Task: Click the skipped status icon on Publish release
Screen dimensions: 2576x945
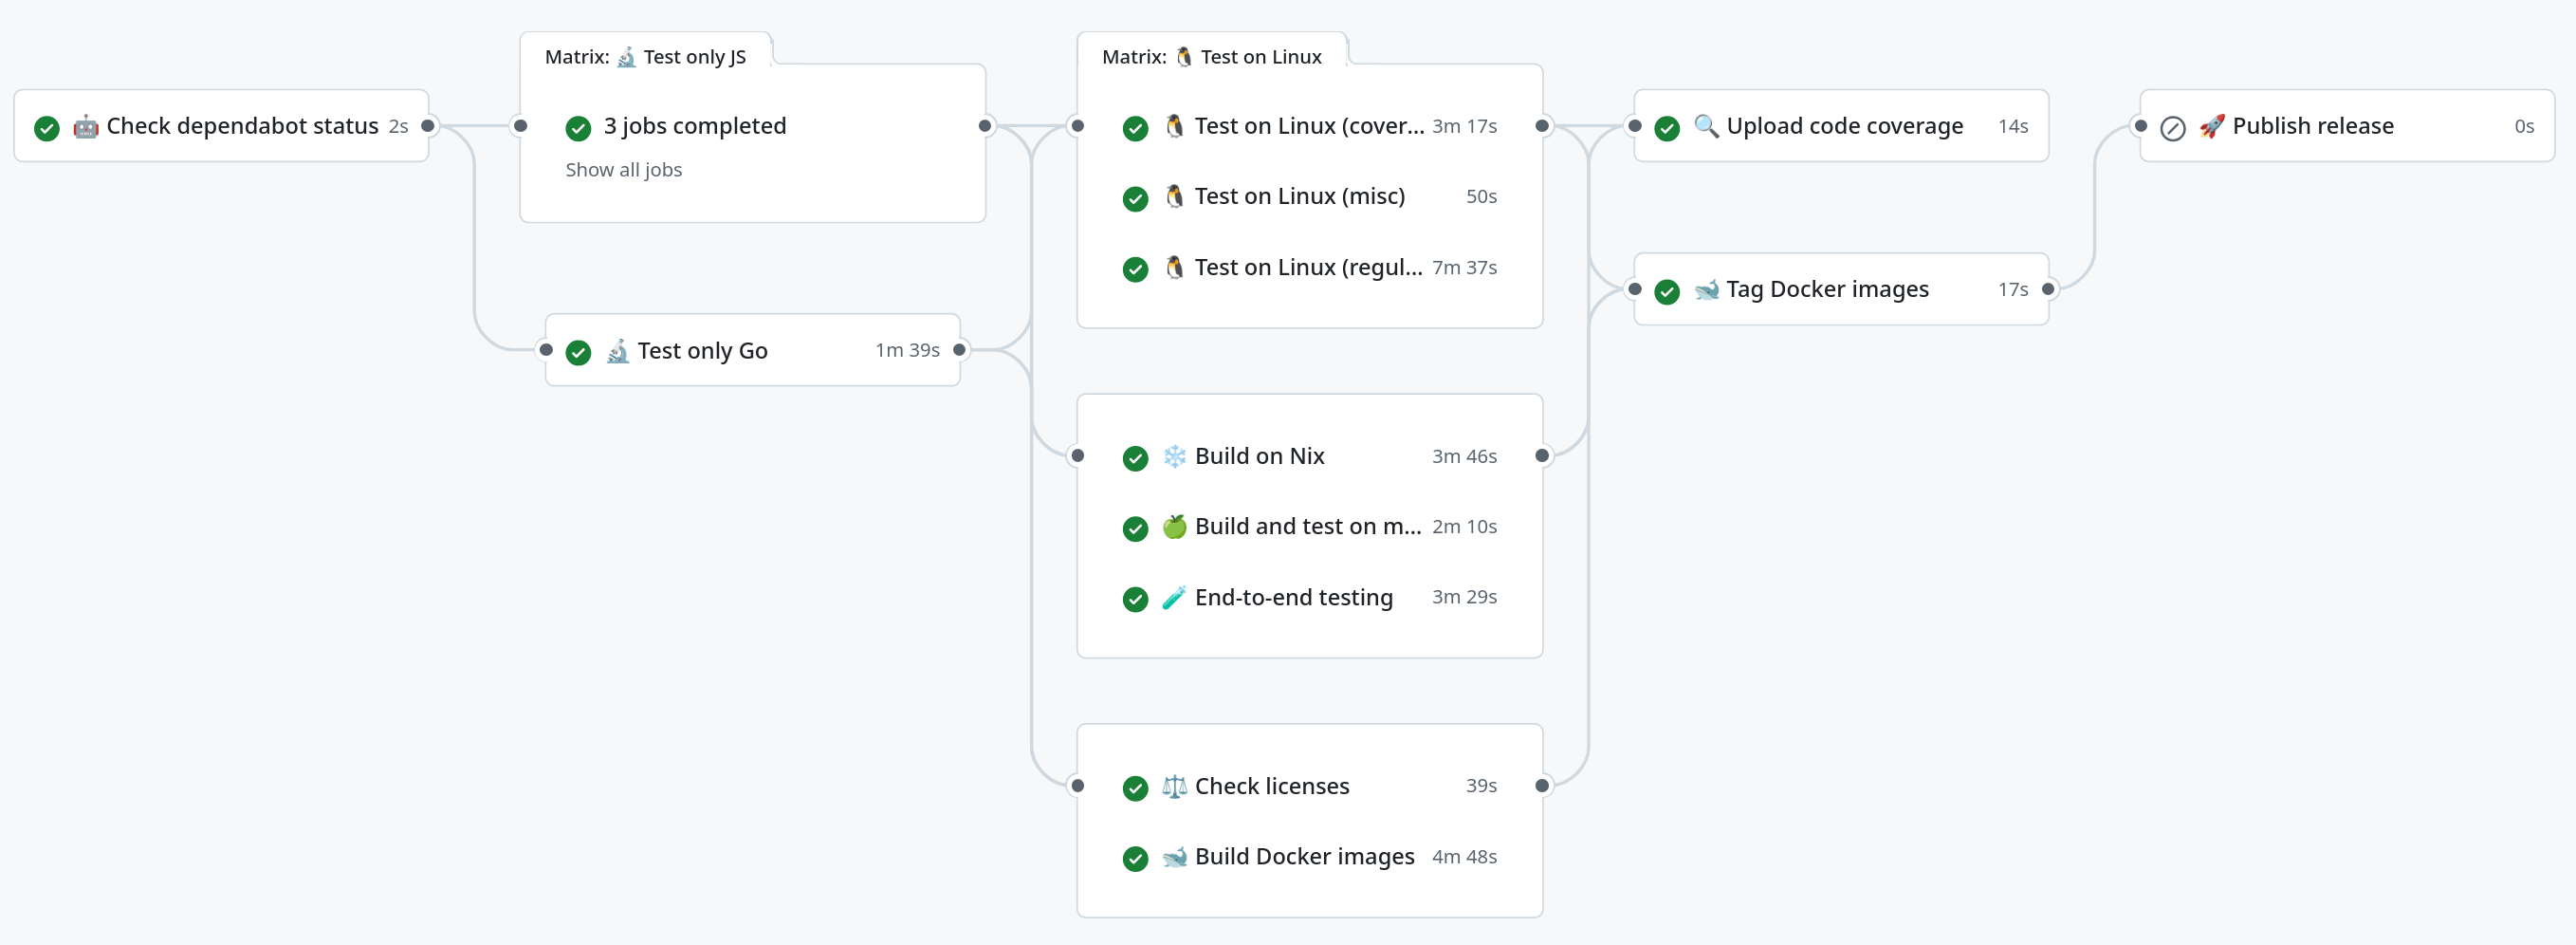Action: [x=2173, y=127]
